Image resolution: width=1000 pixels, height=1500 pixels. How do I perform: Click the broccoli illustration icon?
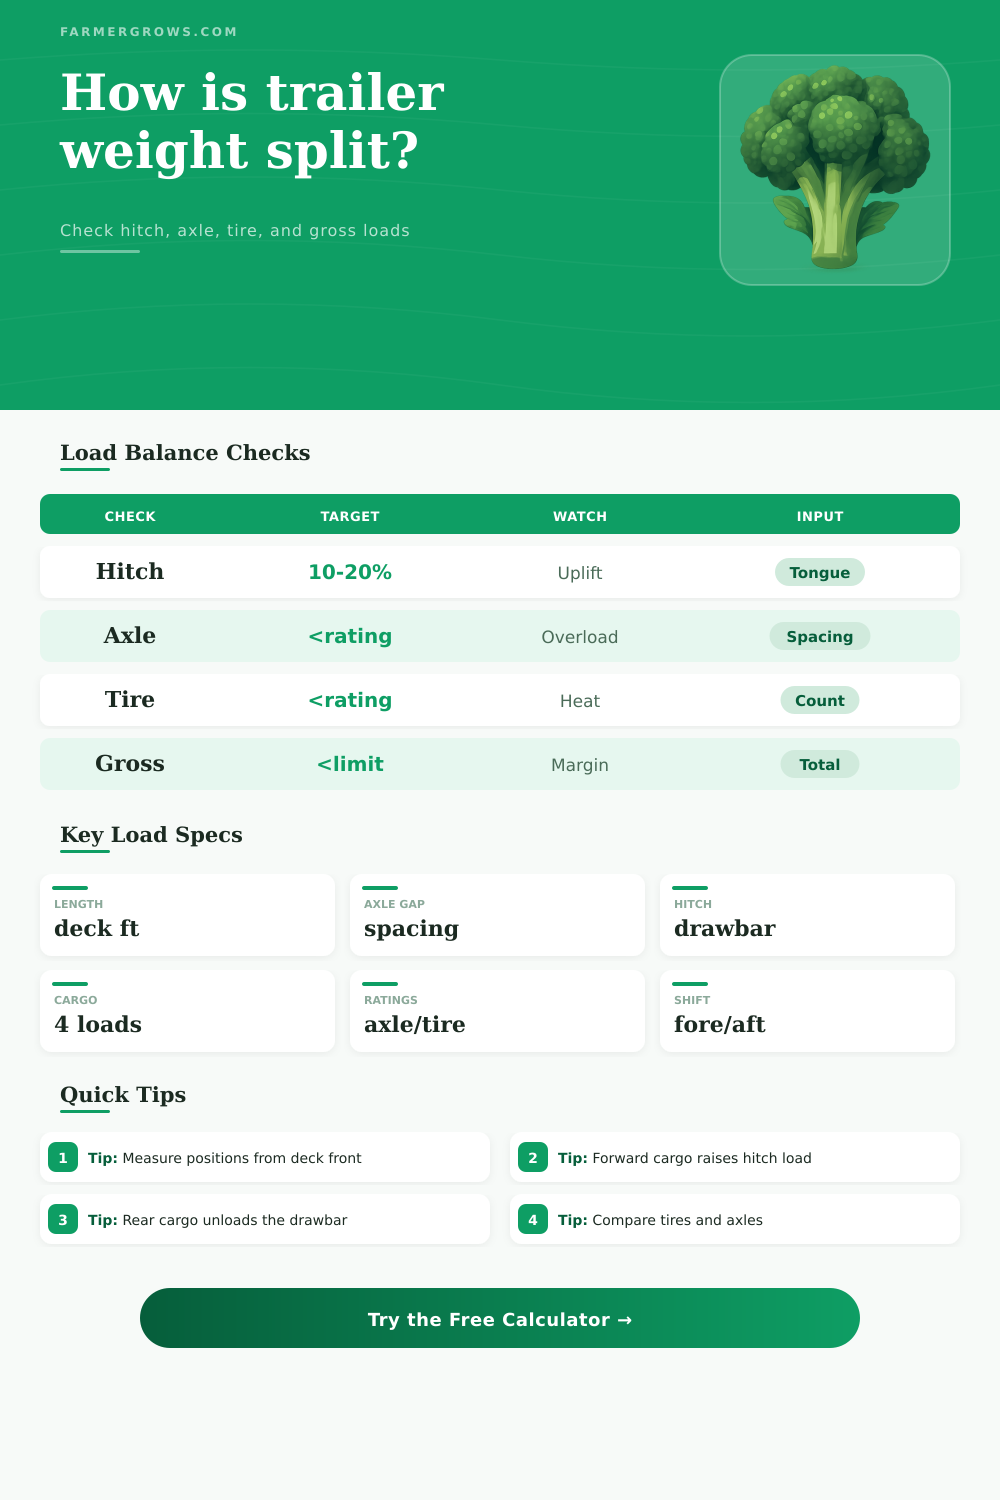[835, 170]
